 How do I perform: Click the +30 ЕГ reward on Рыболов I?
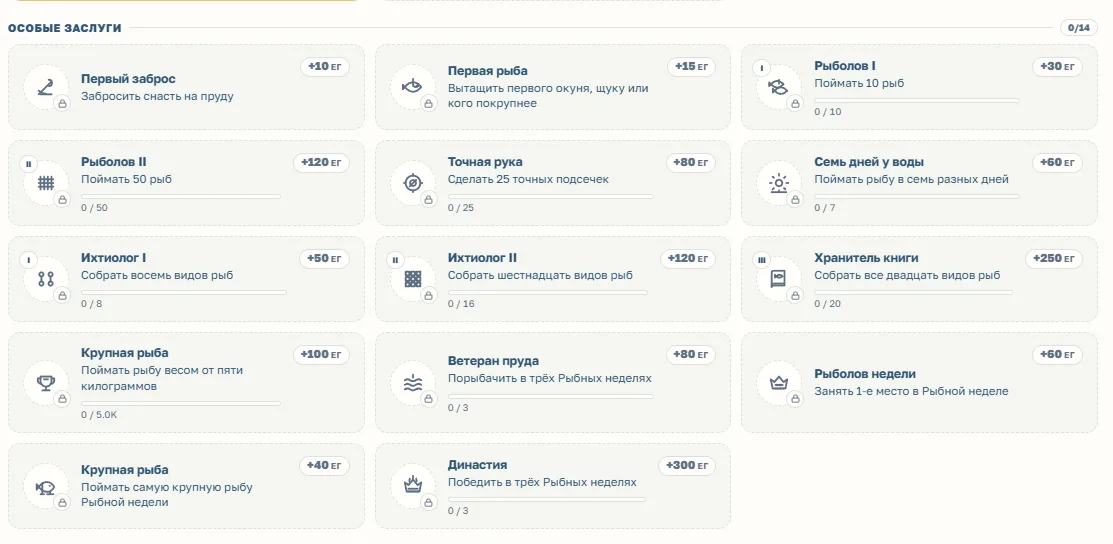(x=1057, y=67)
